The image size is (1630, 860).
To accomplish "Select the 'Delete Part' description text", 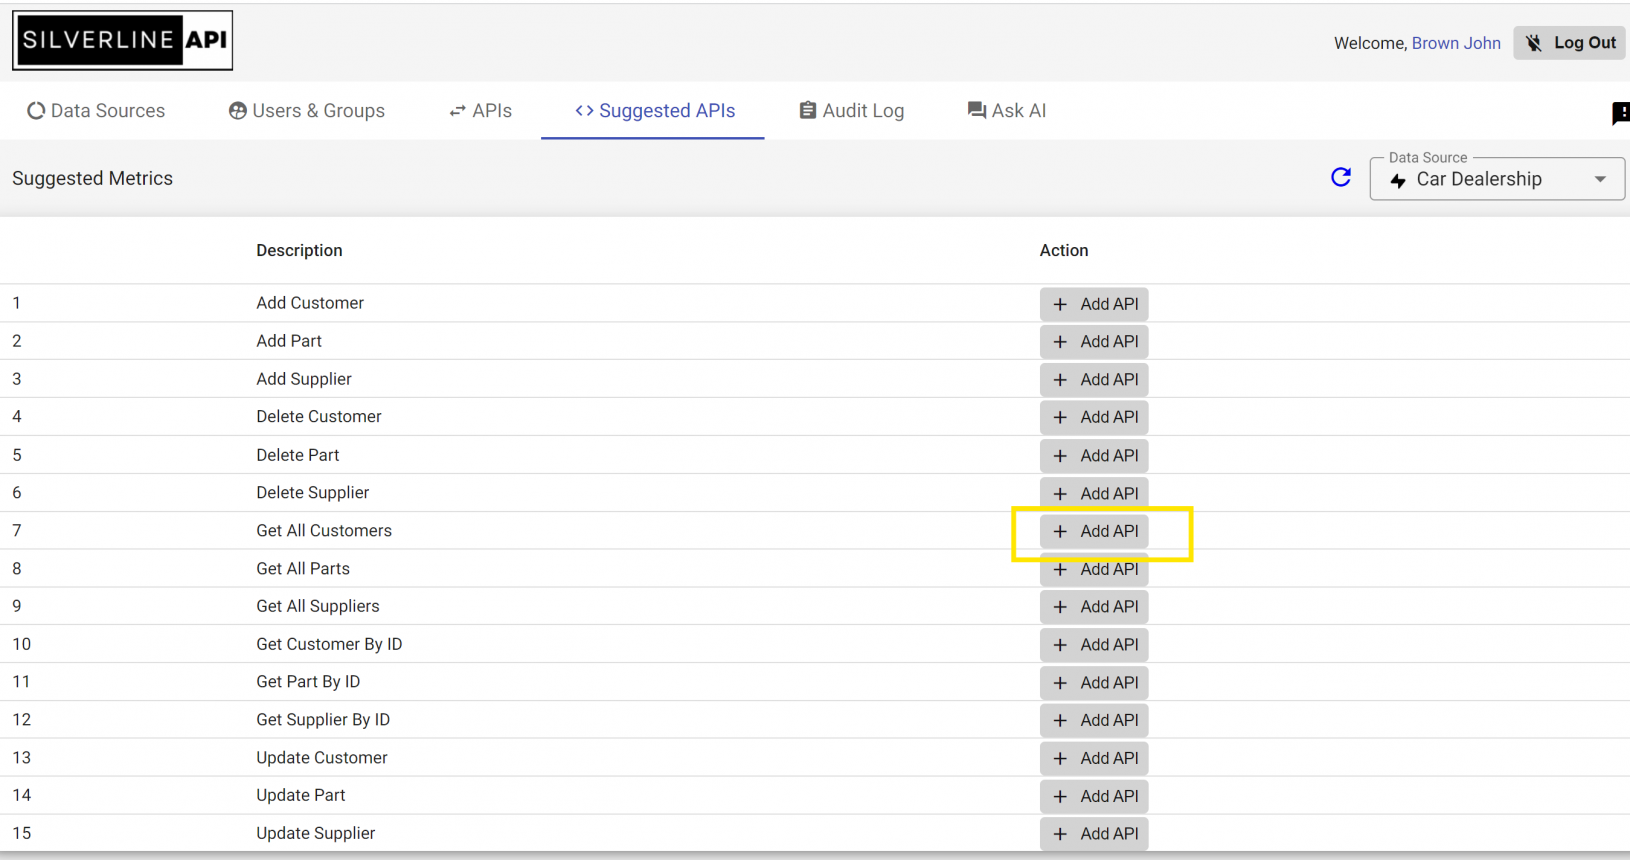I will pos(298,455).
